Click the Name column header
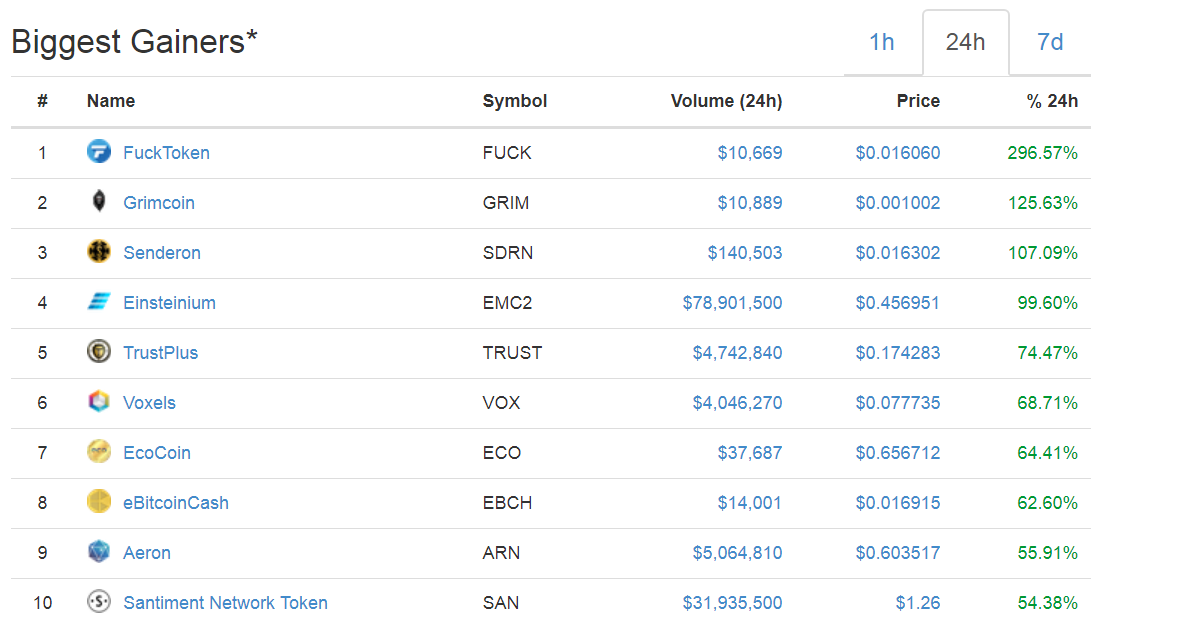The image size is (1192, 621). click(x=111, y=101)
